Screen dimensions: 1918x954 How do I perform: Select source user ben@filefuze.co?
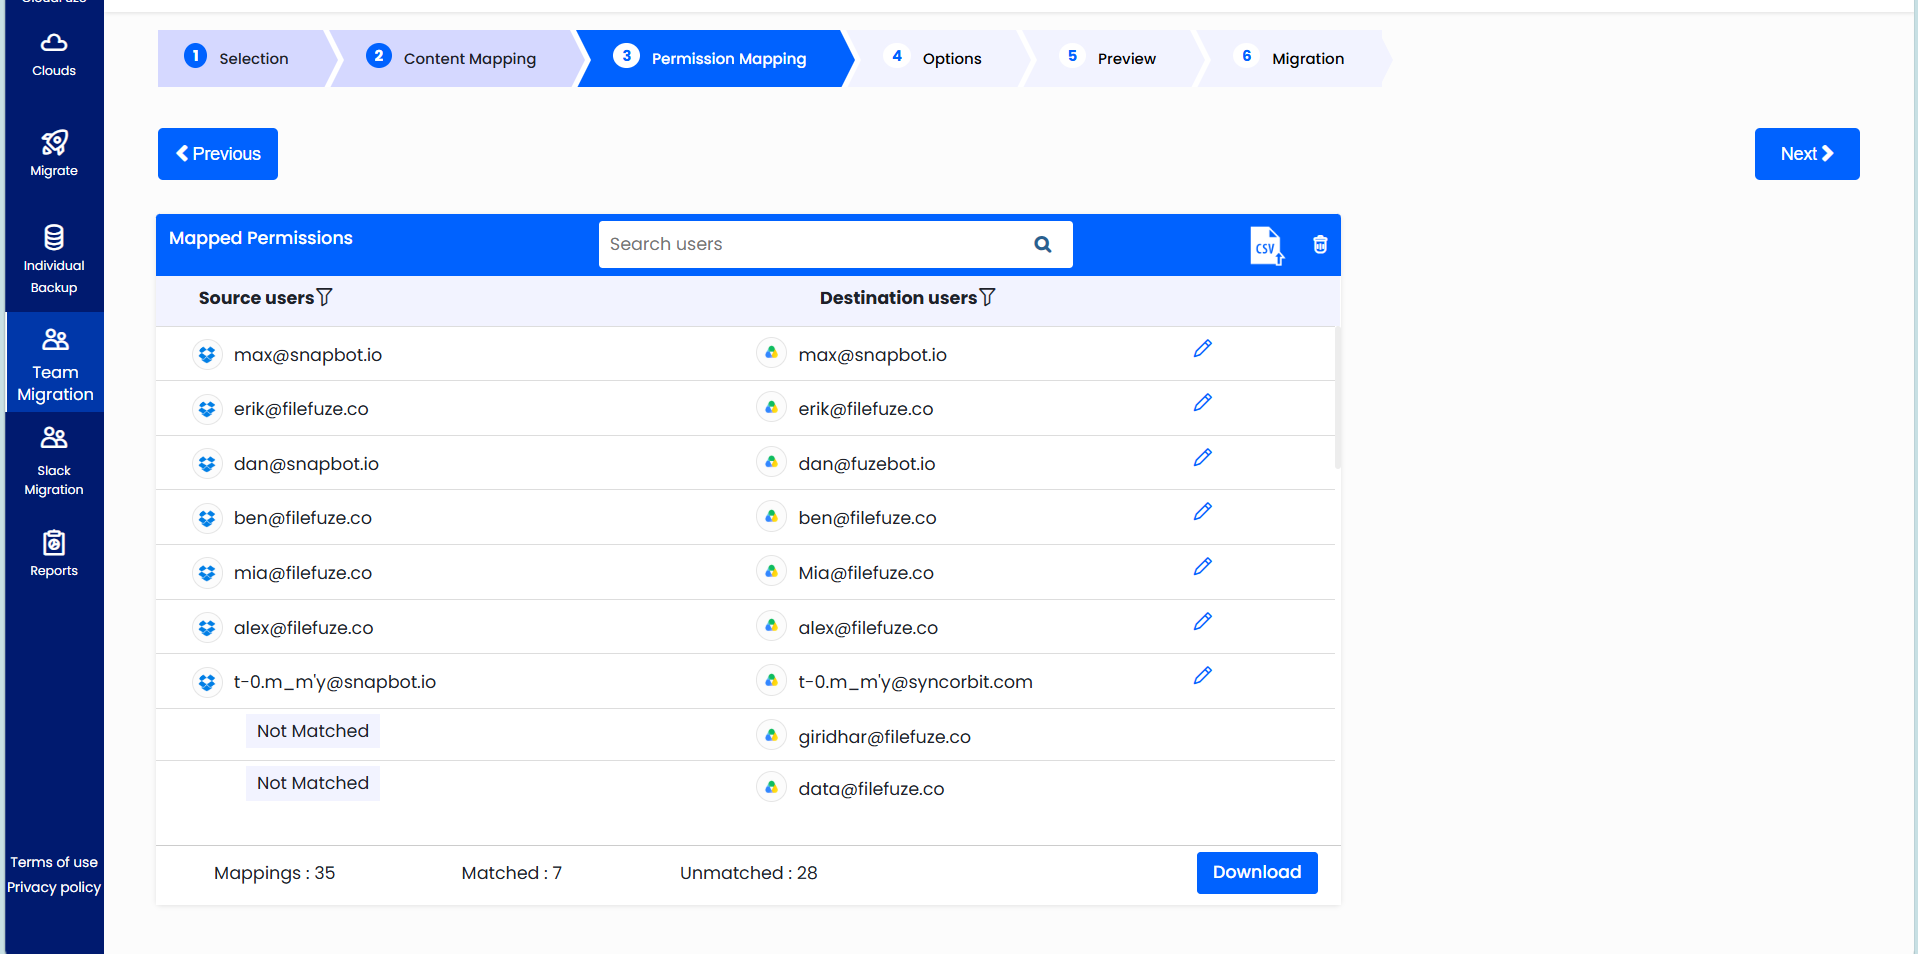(303, 518)
